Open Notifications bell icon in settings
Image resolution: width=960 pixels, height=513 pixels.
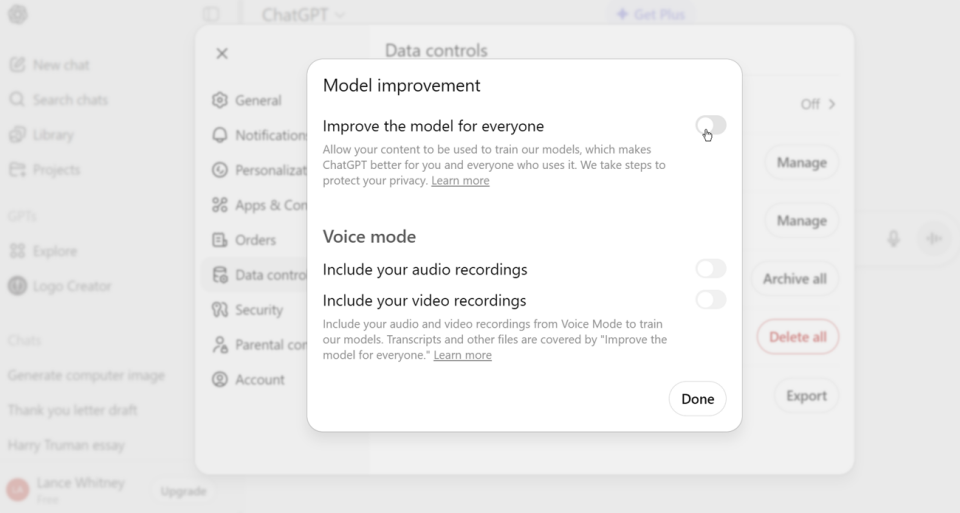pos(220,135)
